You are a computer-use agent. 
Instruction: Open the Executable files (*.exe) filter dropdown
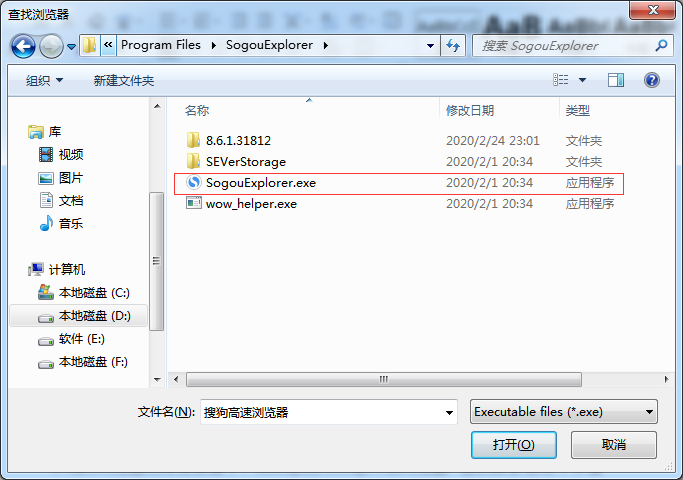coord(564,412)
